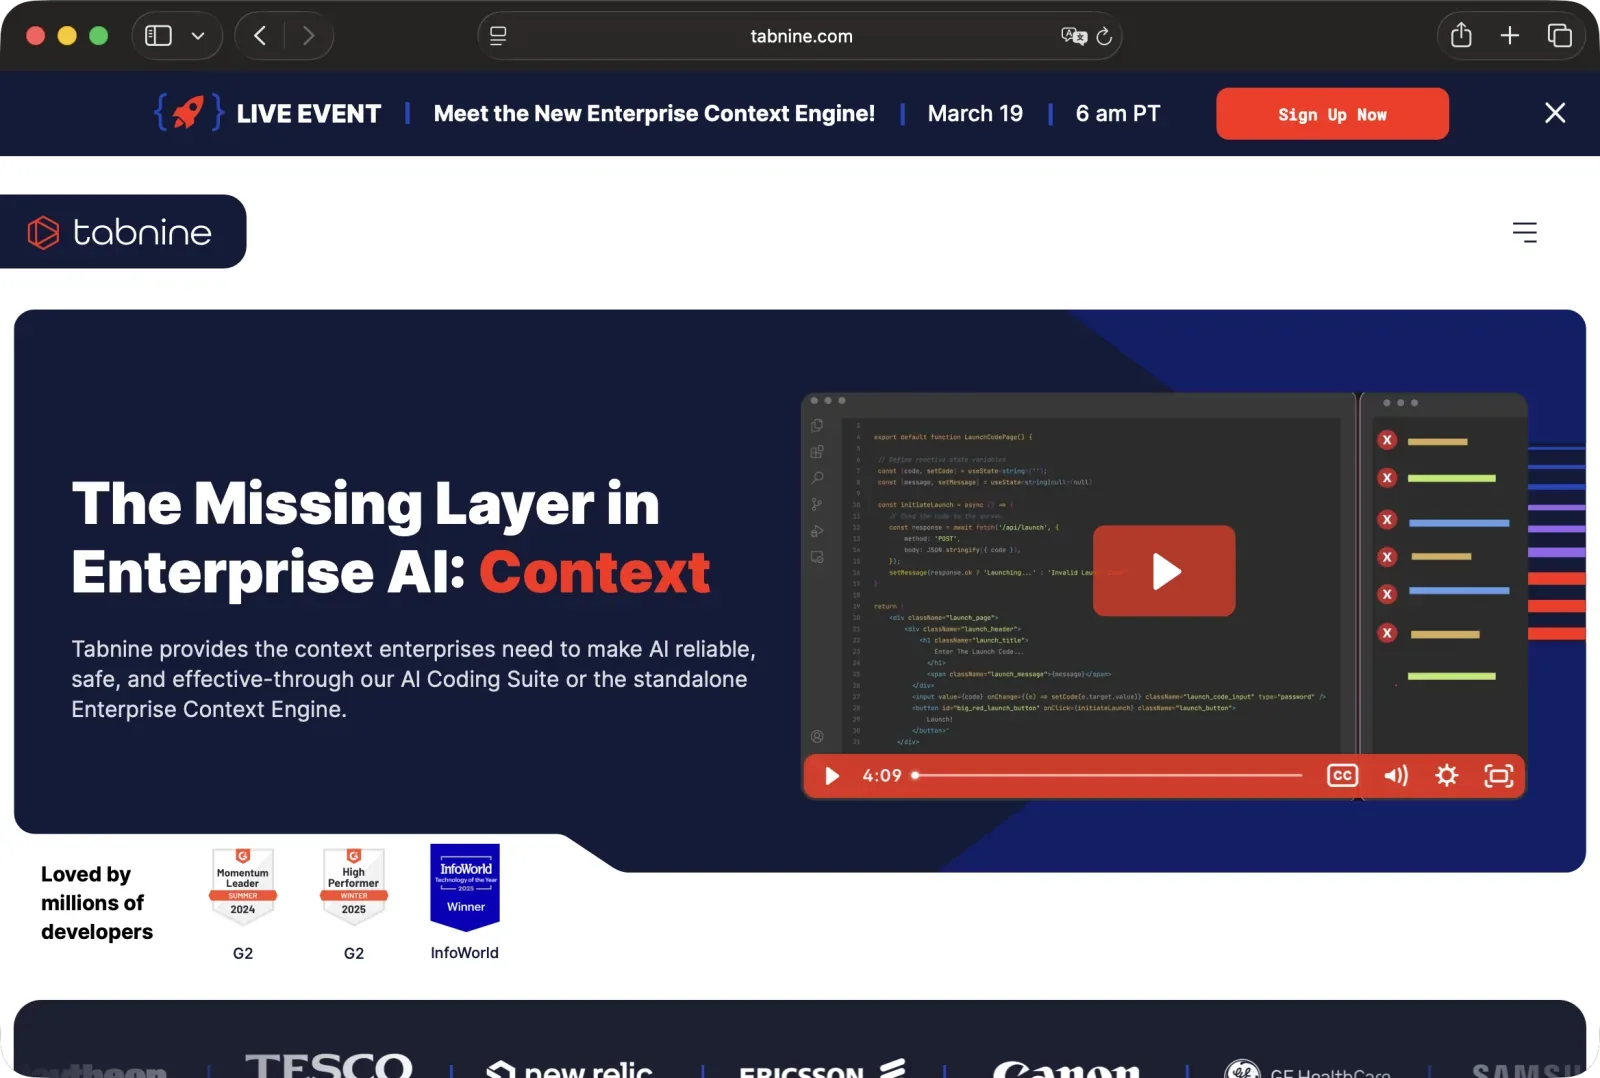Viewport: 1600px width, 1078px height.
Task: Open a new tab with plus icon
Action: (x=1510, y=36)
